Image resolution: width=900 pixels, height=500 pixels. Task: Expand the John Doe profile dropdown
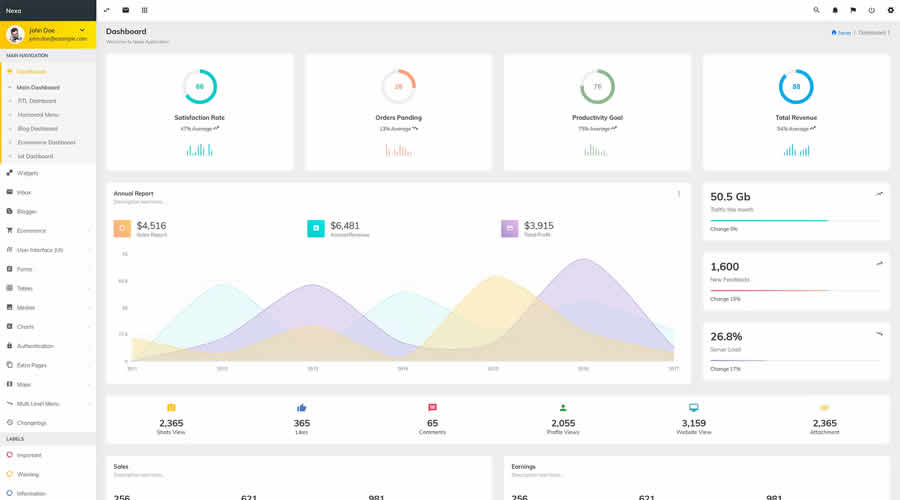click(83, 31)
